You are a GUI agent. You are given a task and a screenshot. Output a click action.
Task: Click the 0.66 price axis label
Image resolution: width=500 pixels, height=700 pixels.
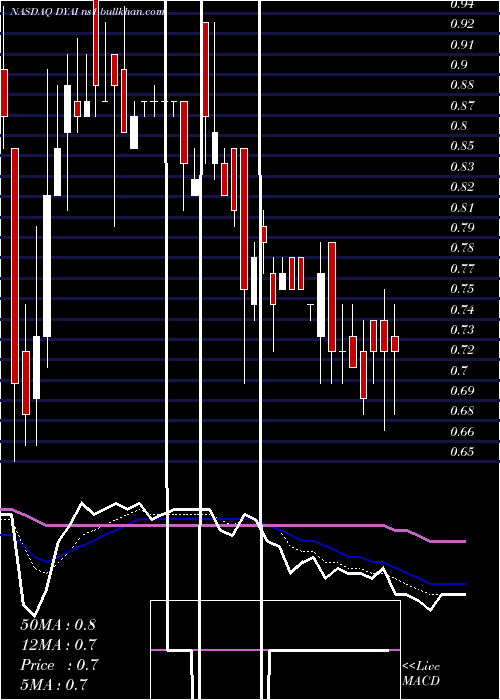tap(462, 432)
